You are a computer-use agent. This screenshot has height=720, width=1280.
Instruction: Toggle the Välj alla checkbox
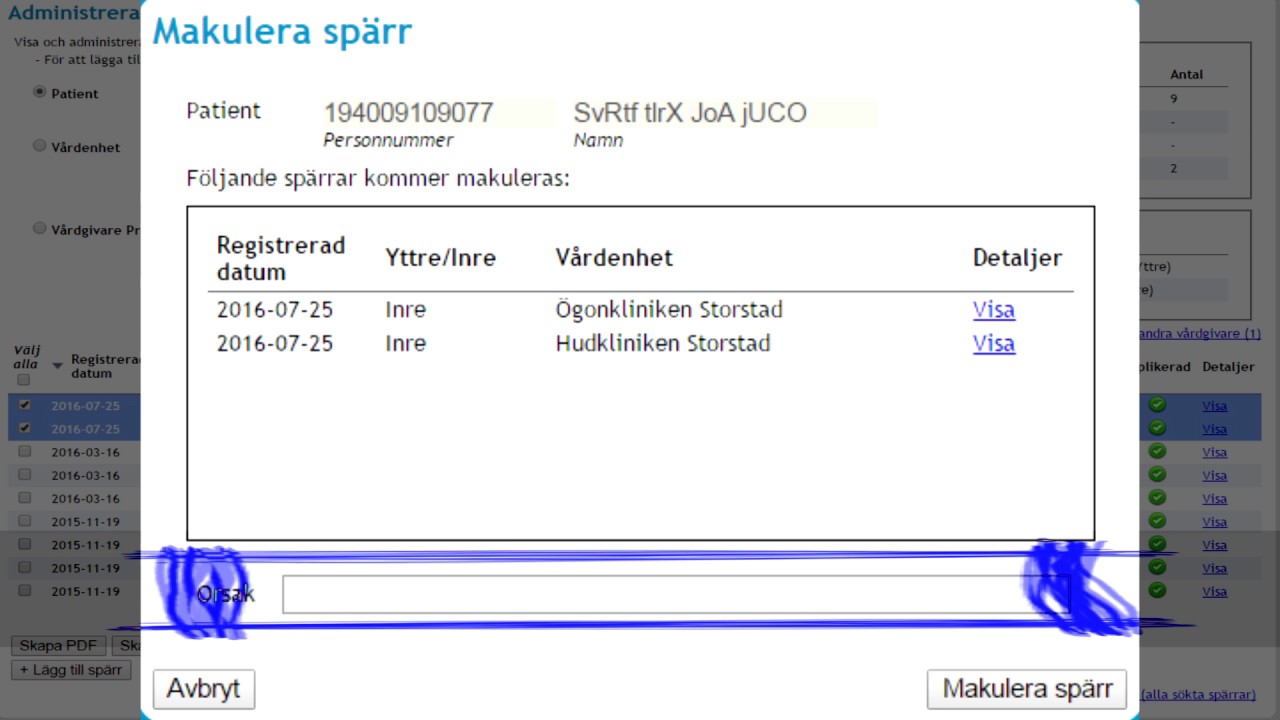pos(24,380)
